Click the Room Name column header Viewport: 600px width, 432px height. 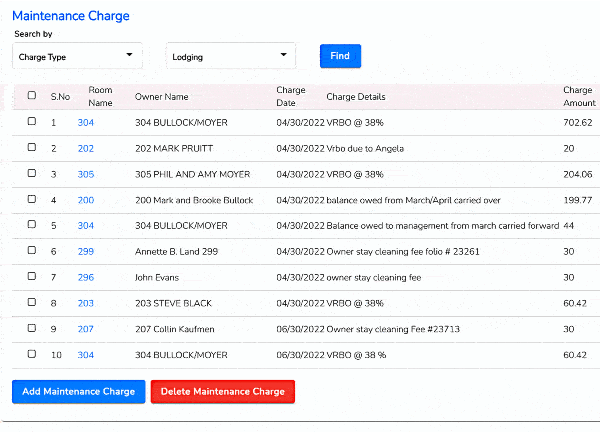[x=100, y=96]
